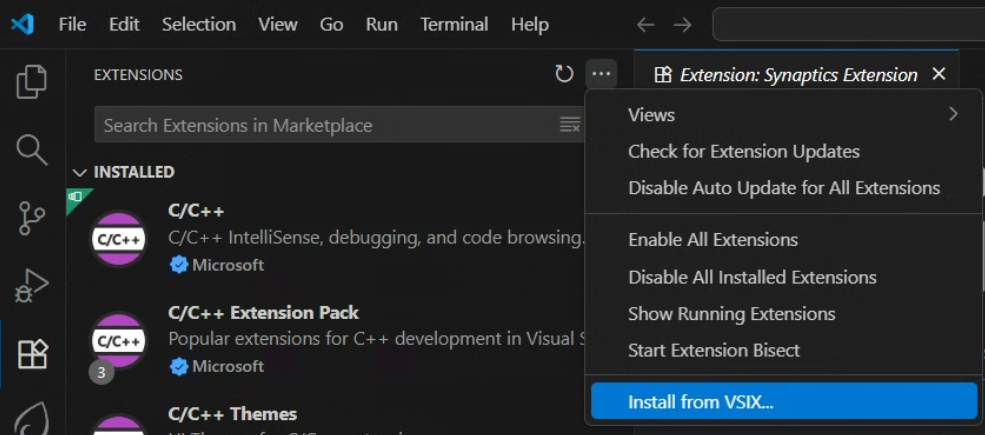Open the Run and Debug view

[32, 286]
